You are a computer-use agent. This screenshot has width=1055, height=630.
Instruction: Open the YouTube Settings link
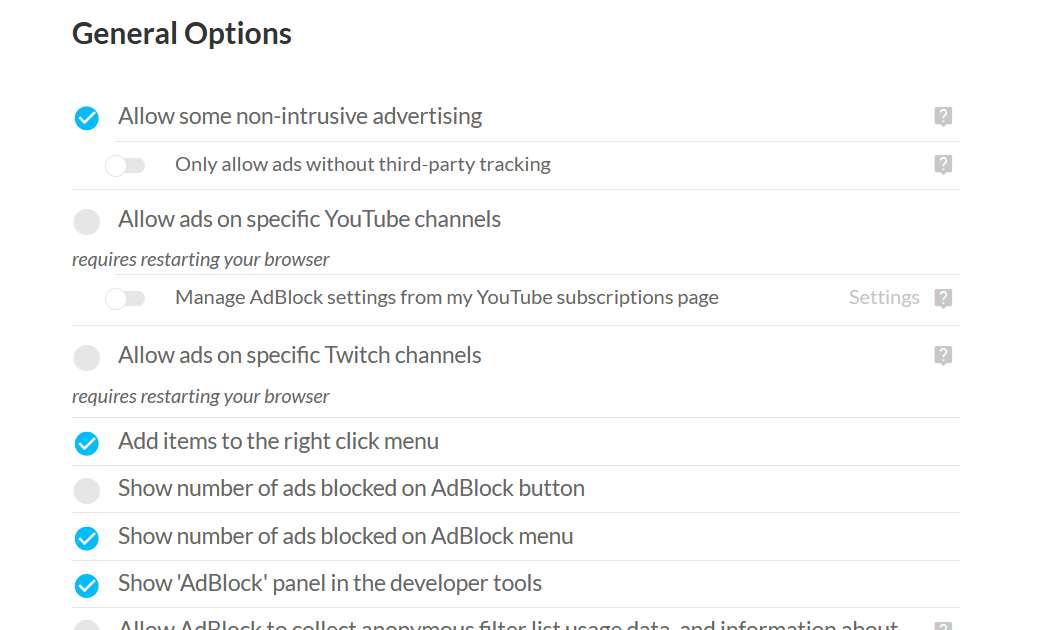click(884, 298)
